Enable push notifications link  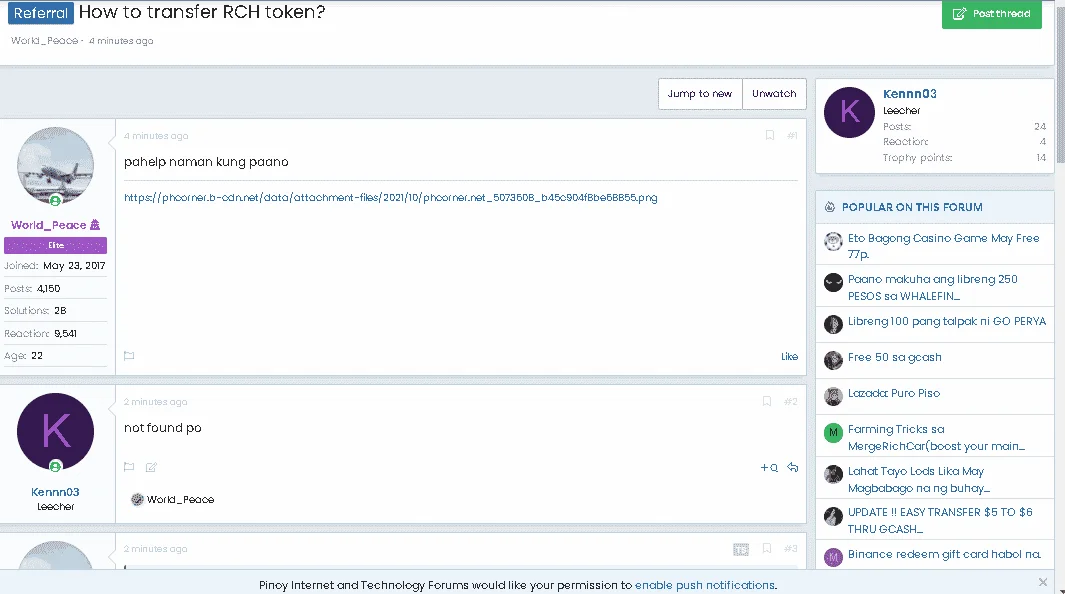click(704, 585)
